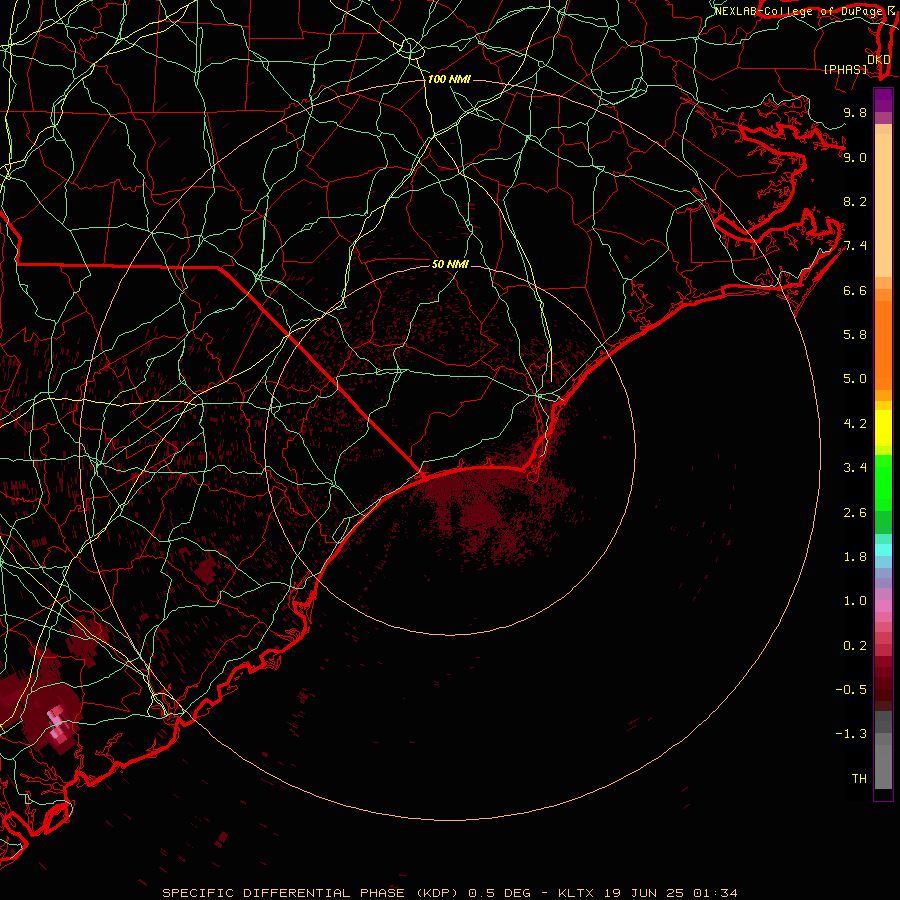The image size is (900, 900).
Task: Click the 01:34 timestamp
Action: 716,893
